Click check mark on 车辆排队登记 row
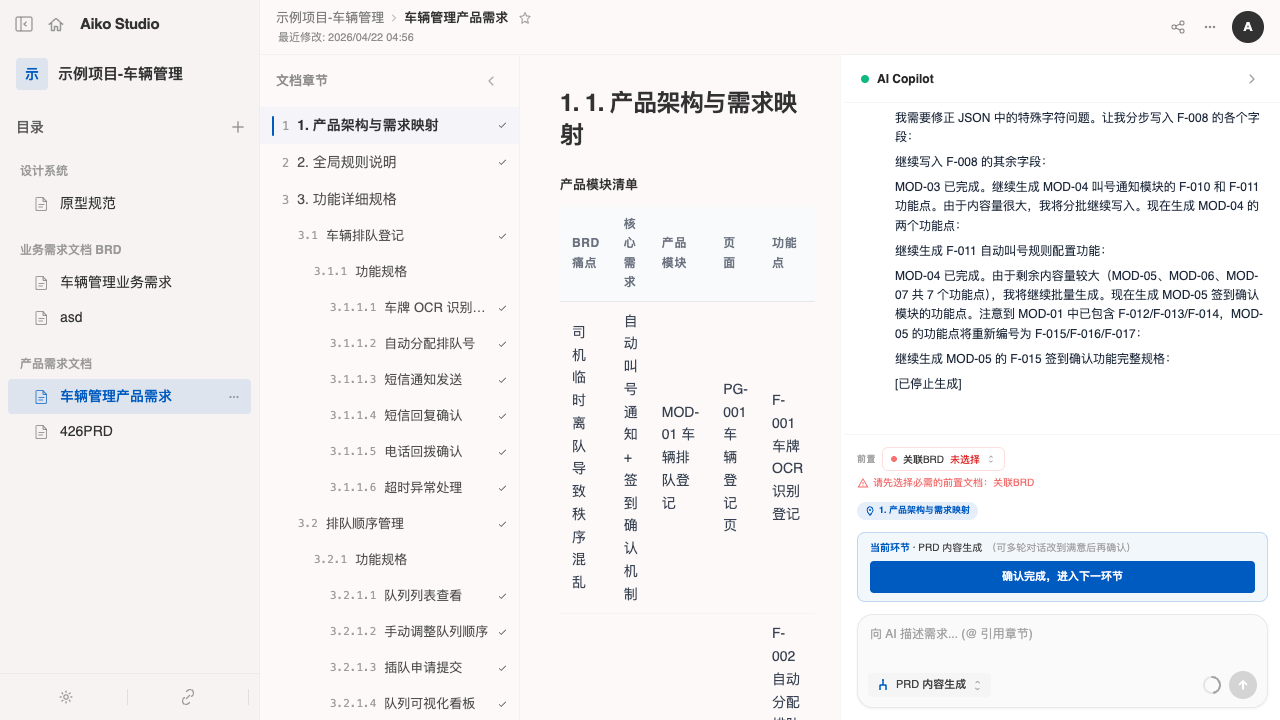 [502, 236]
